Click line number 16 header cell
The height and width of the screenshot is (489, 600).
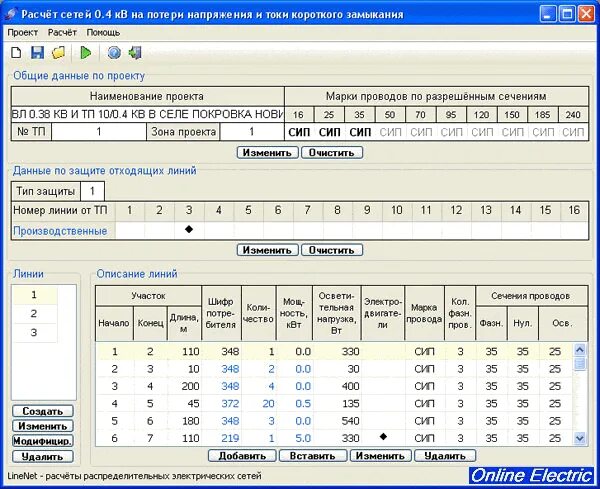[574, 210]
